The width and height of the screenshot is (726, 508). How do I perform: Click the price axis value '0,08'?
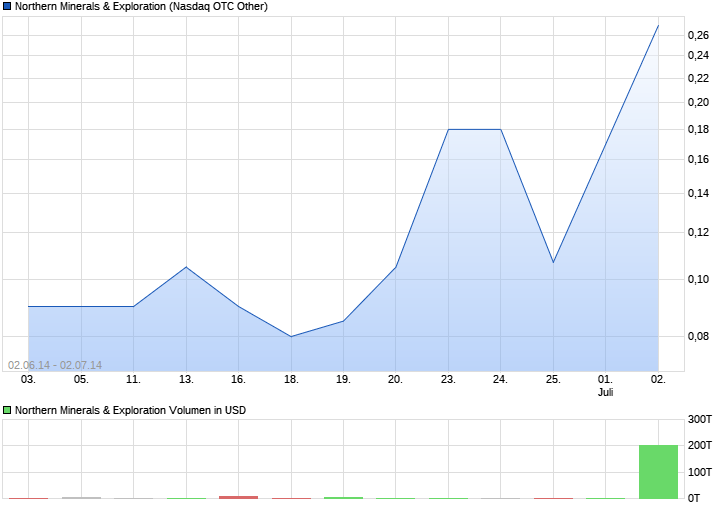pos(698,337)
